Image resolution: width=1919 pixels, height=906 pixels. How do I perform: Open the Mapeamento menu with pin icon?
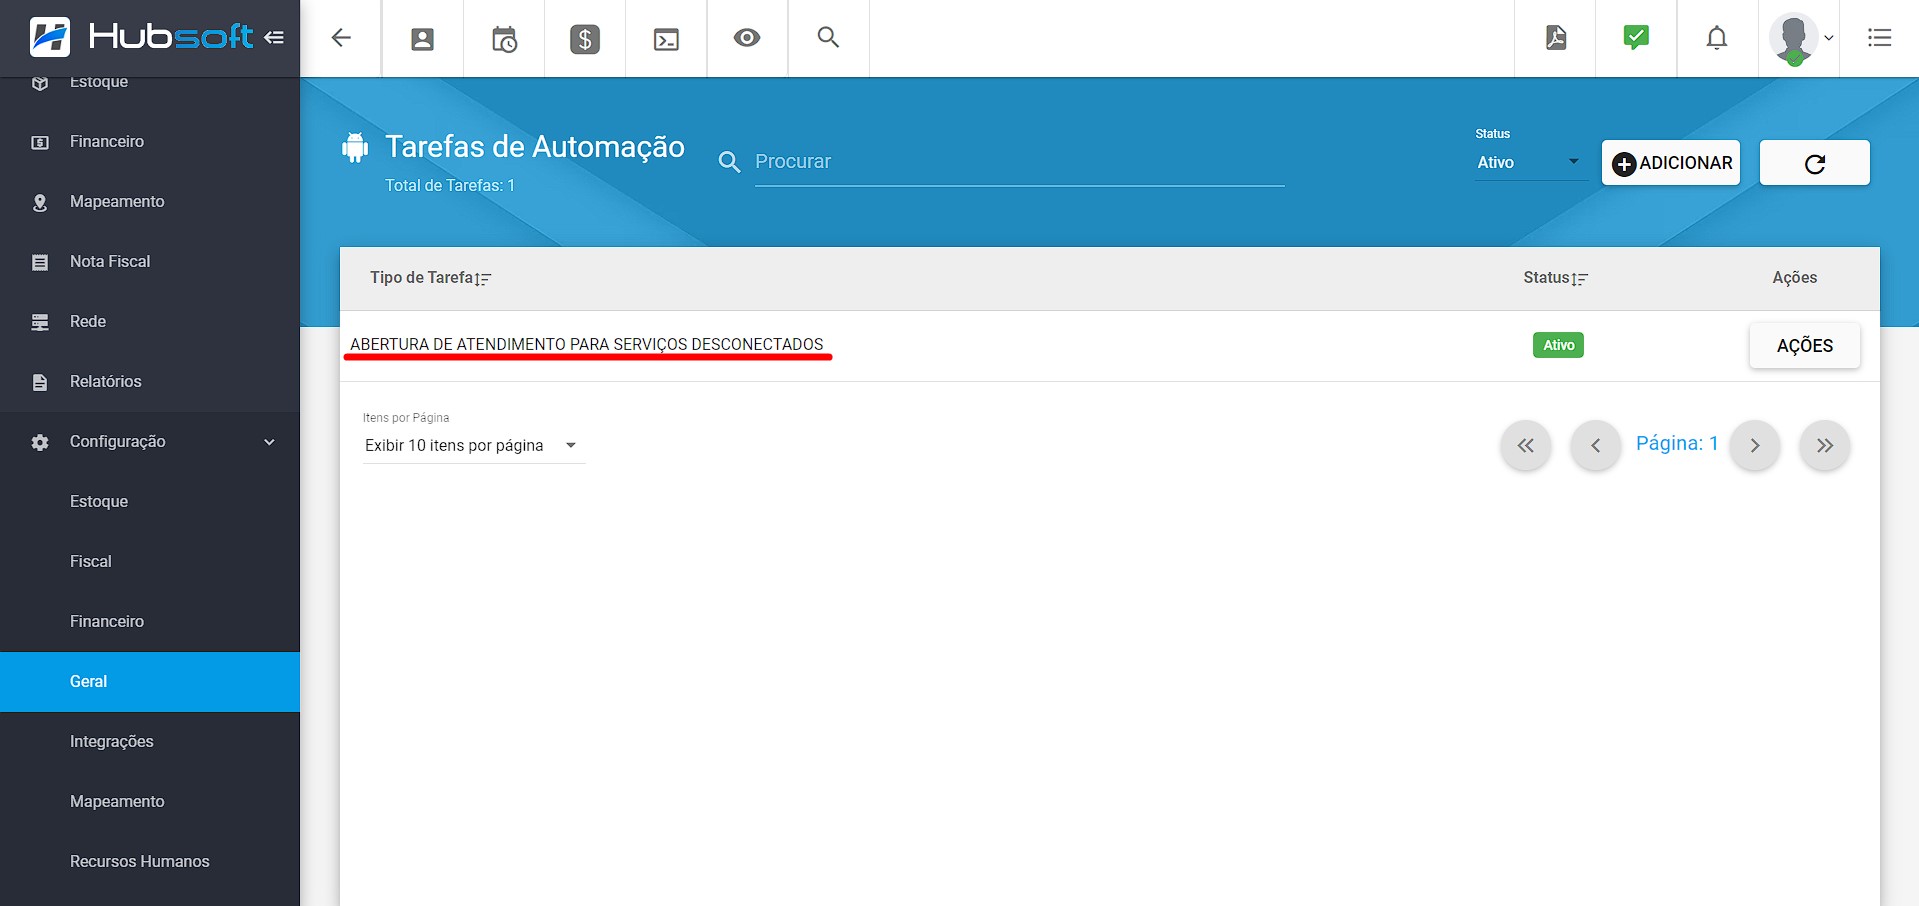[150, 202]
